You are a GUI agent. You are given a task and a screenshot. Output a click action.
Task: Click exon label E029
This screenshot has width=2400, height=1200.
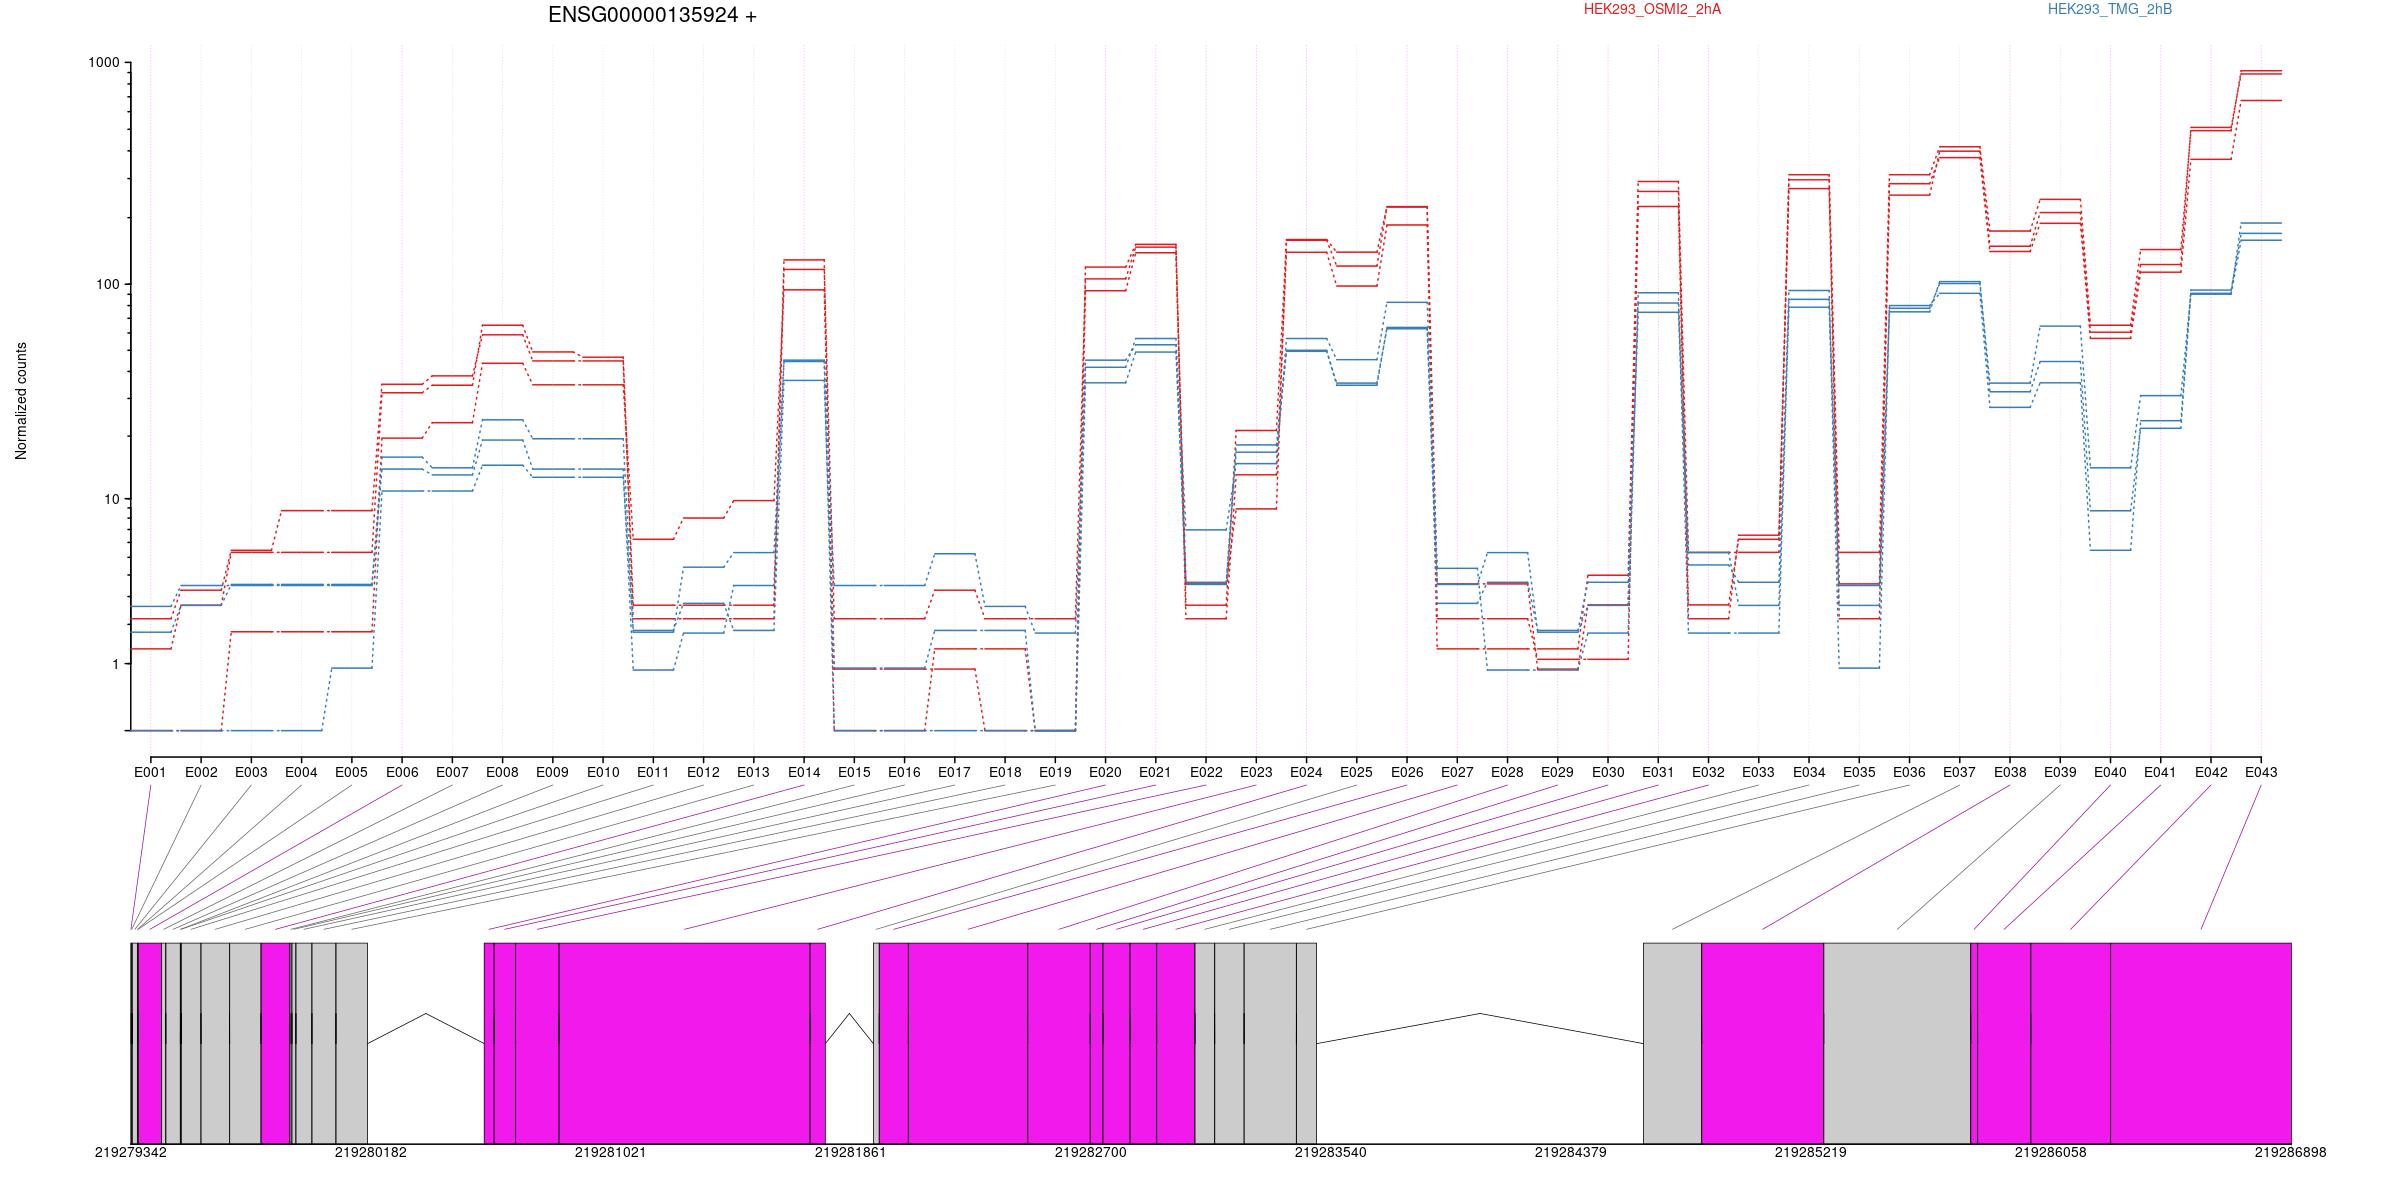tap(1557, 772)
